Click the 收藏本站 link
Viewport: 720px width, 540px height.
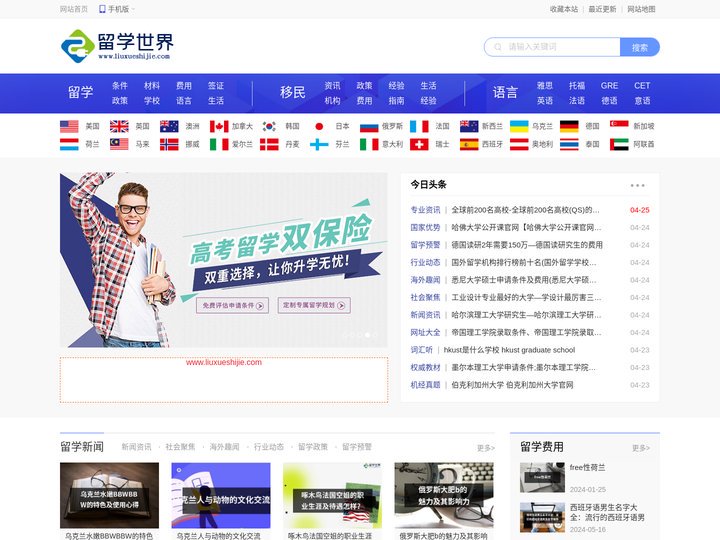pos(564,9)
